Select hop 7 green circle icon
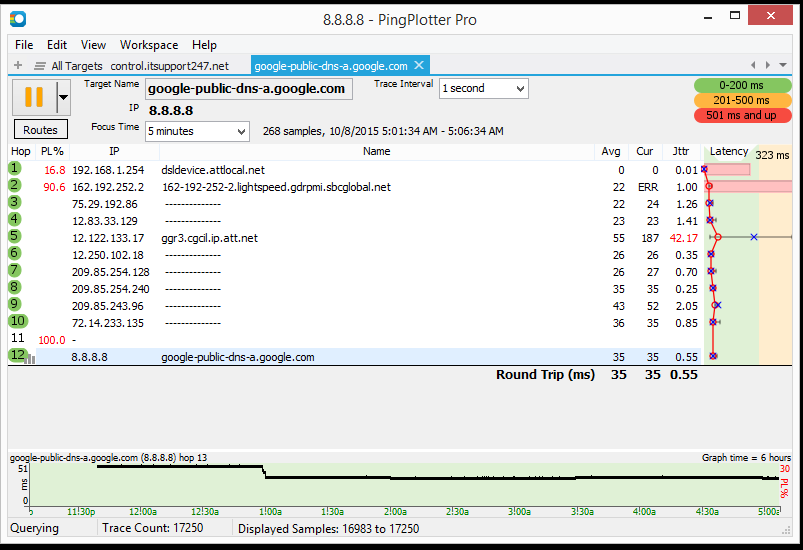Screen dimensions: 803x550 coord(15,270)
